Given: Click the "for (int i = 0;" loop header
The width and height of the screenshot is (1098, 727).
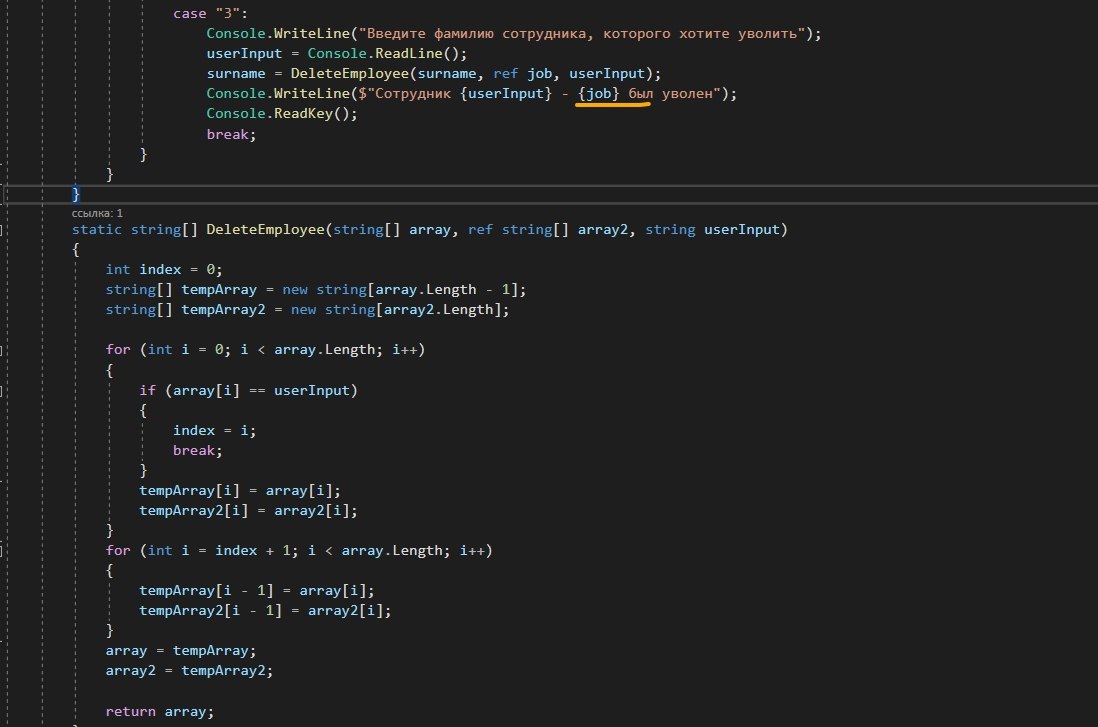Looking at the screenshot, I should tap(265, 349).
